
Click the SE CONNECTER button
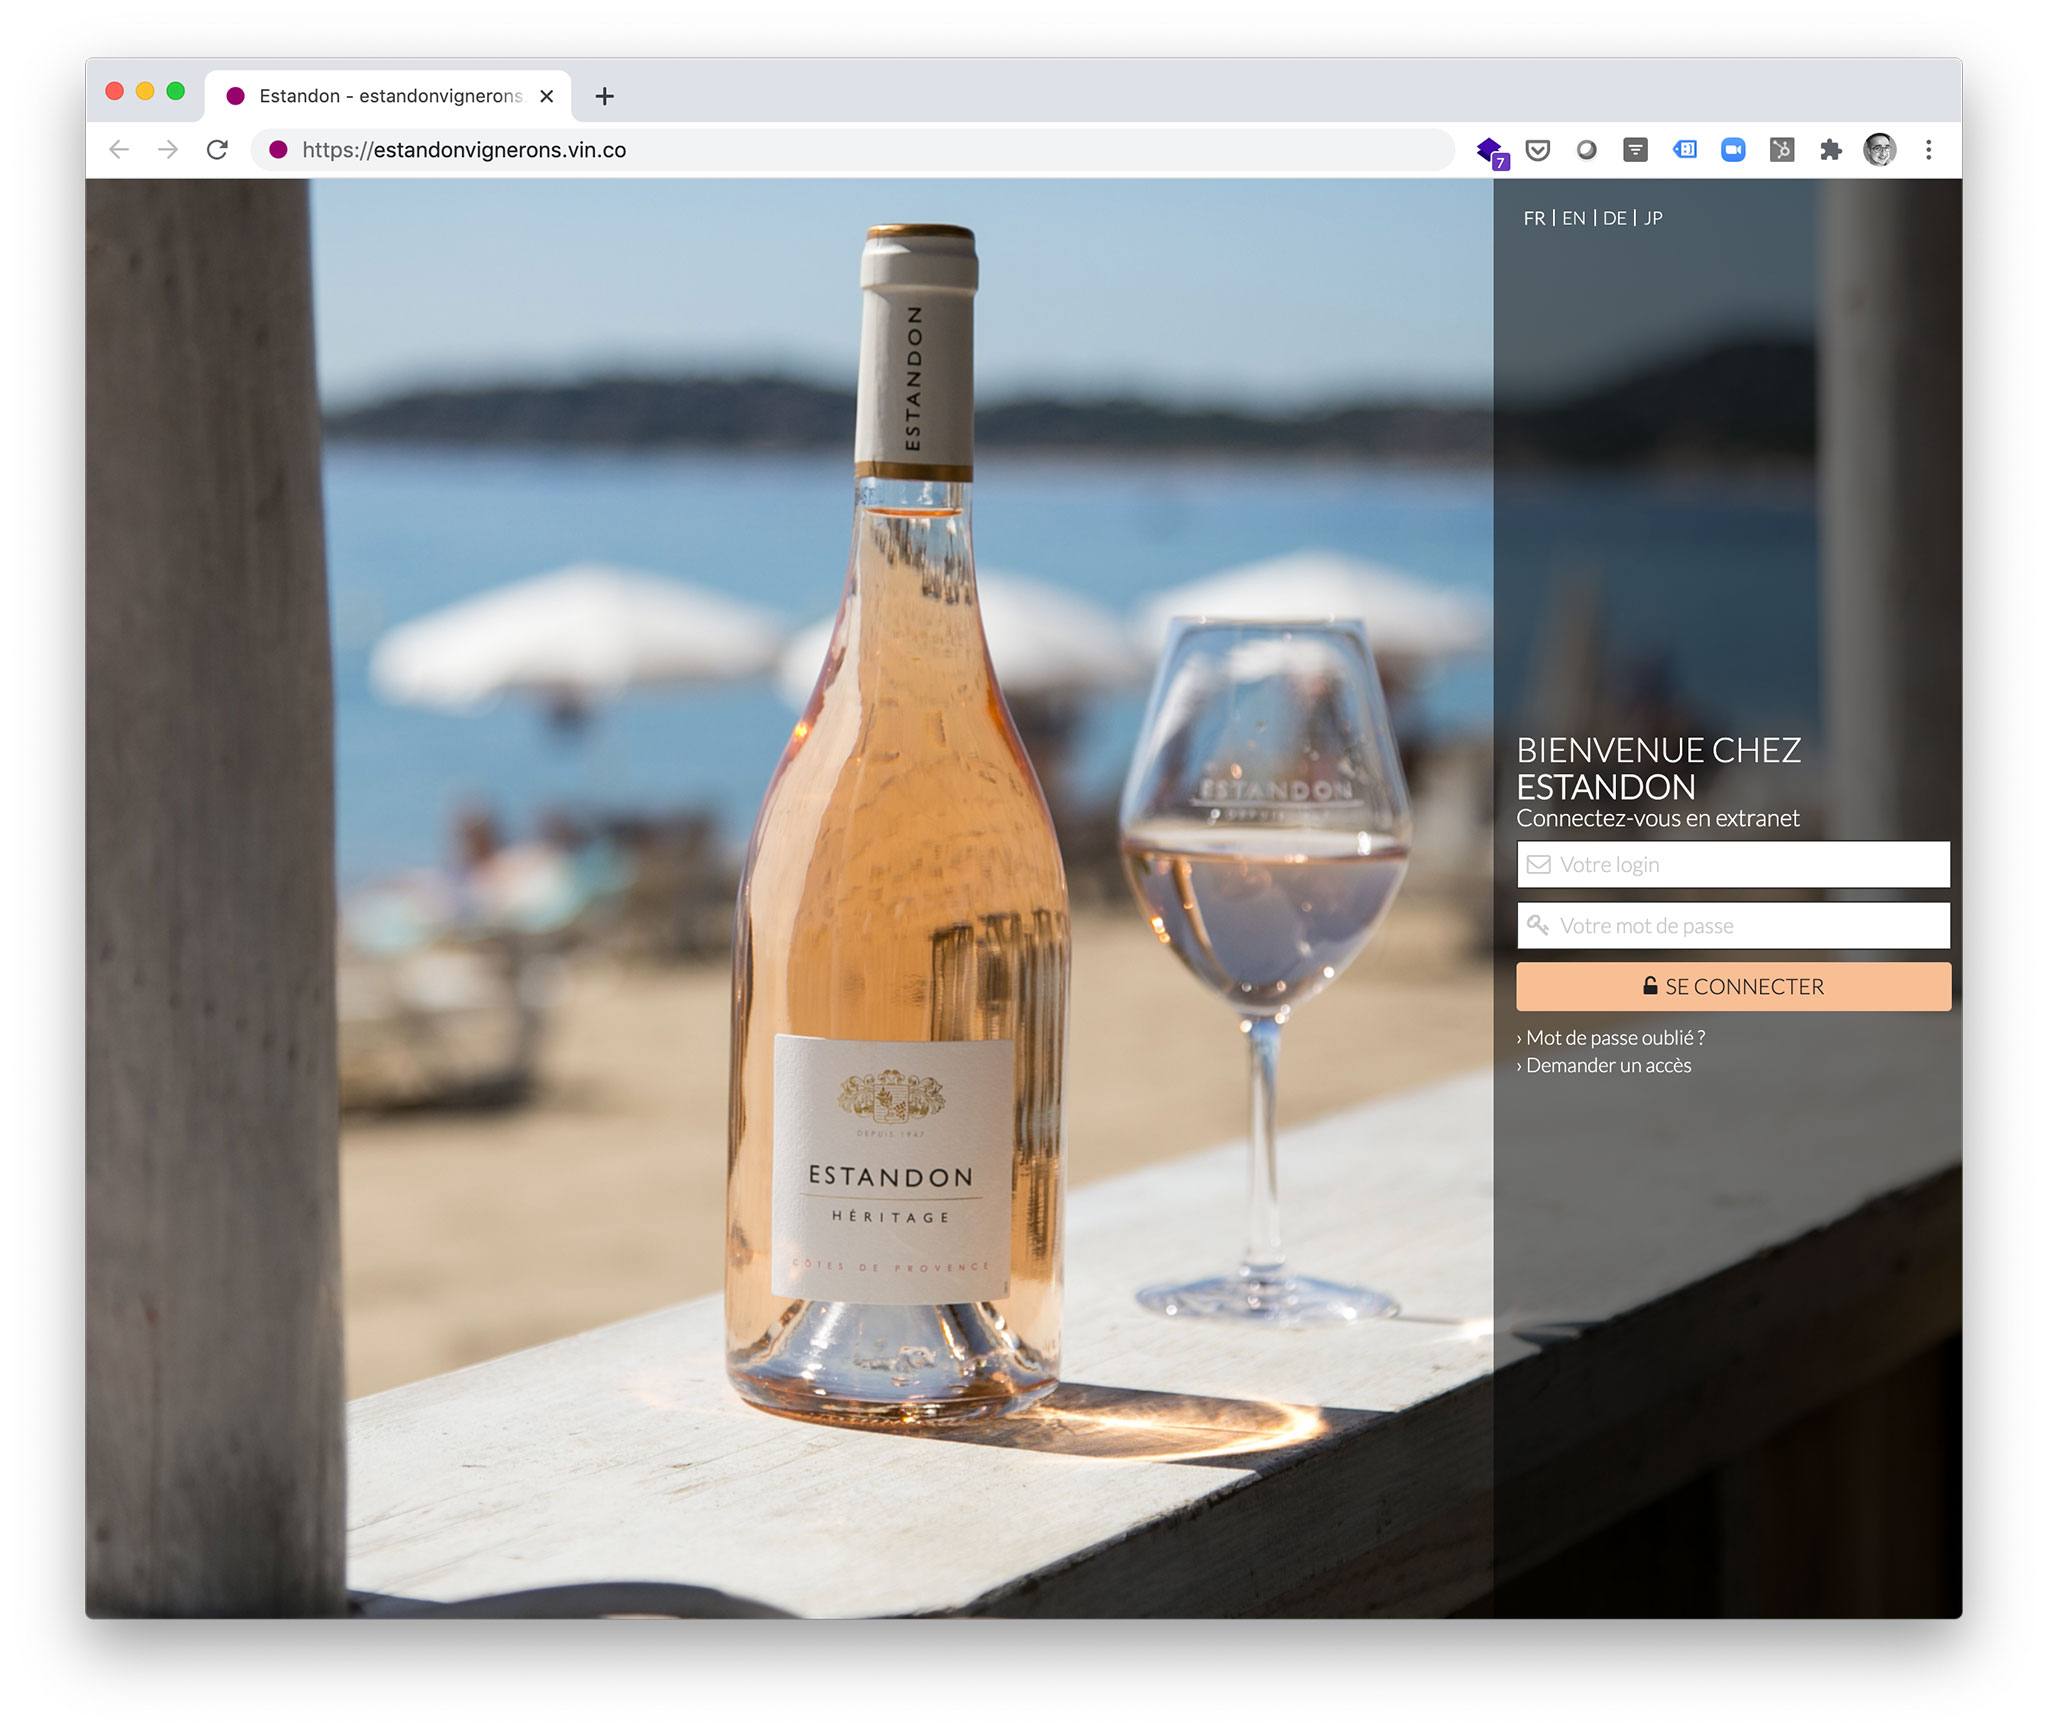click(1733, 986)
